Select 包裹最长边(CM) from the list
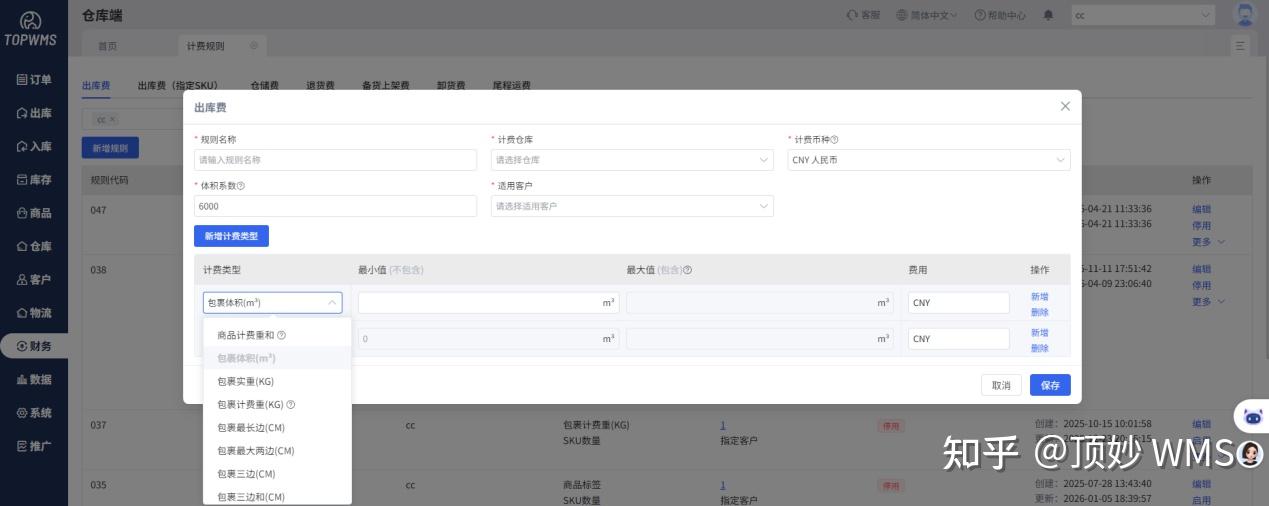This screenshot has height=506, width=1269. coord(277,428)
